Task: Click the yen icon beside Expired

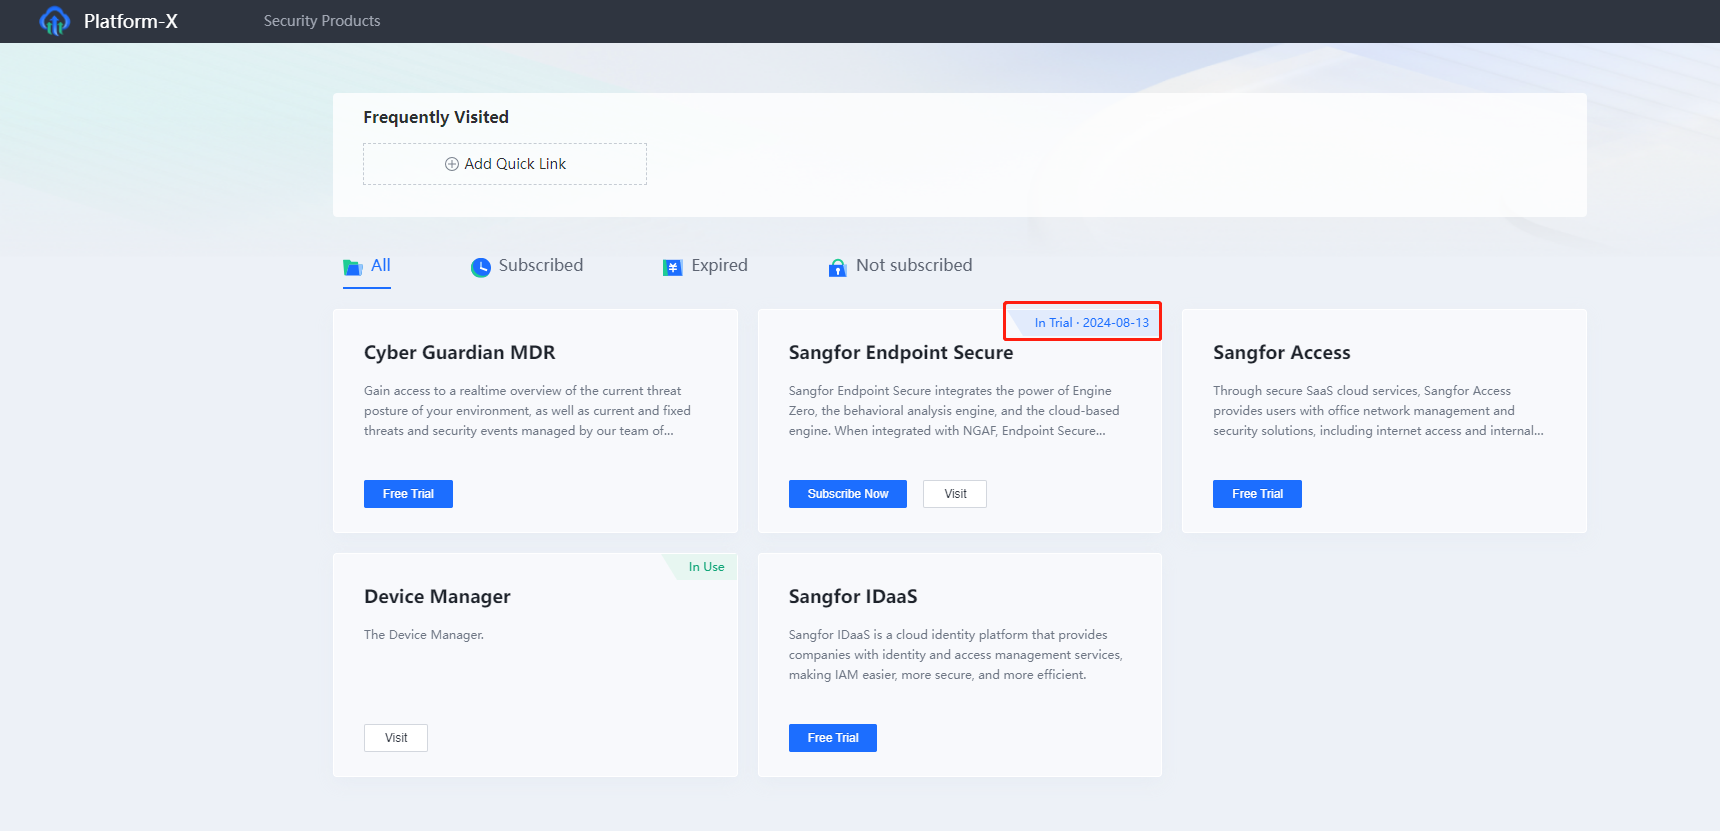Action: coord(673,267)
